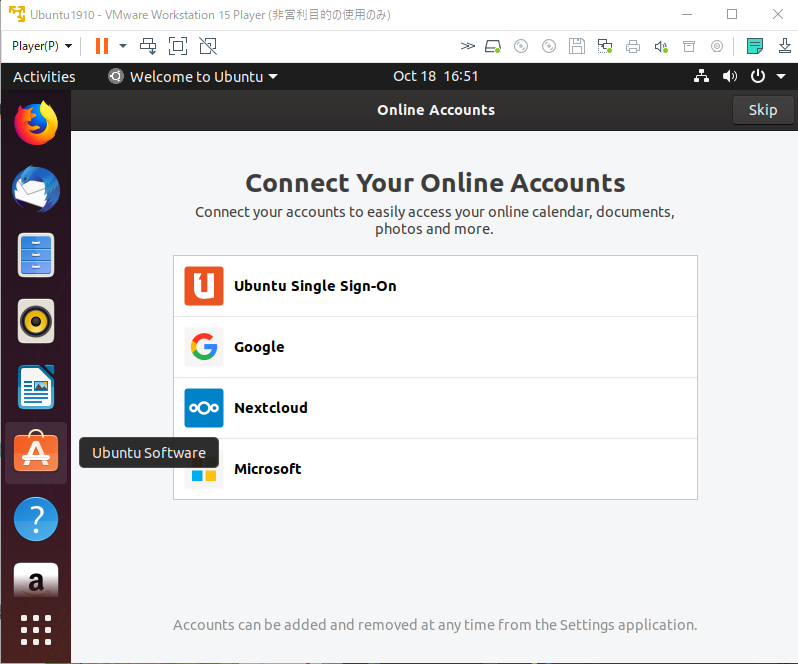Open the Player(P) menu
This screenshot has width=798, height=664.
point(42,46)
